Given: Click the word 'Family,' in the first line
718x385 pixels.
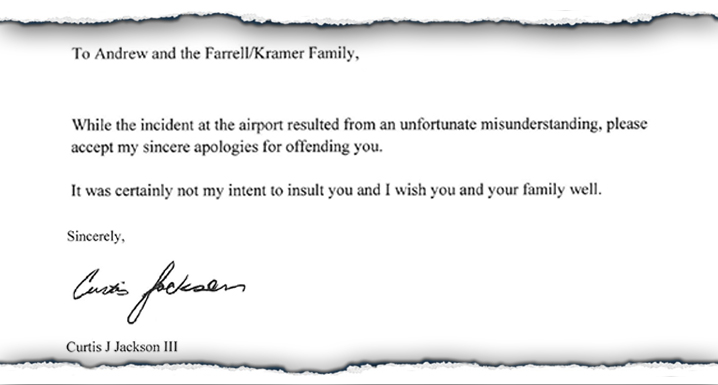Looking at the screenshot, I should pos(333,54).
